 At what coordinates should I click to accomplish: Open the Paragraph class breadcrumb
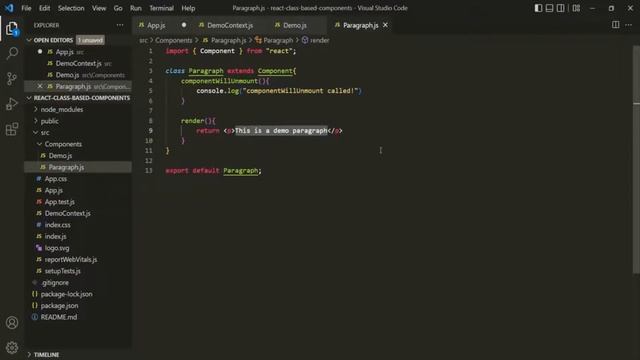click(x=278, y=40)
